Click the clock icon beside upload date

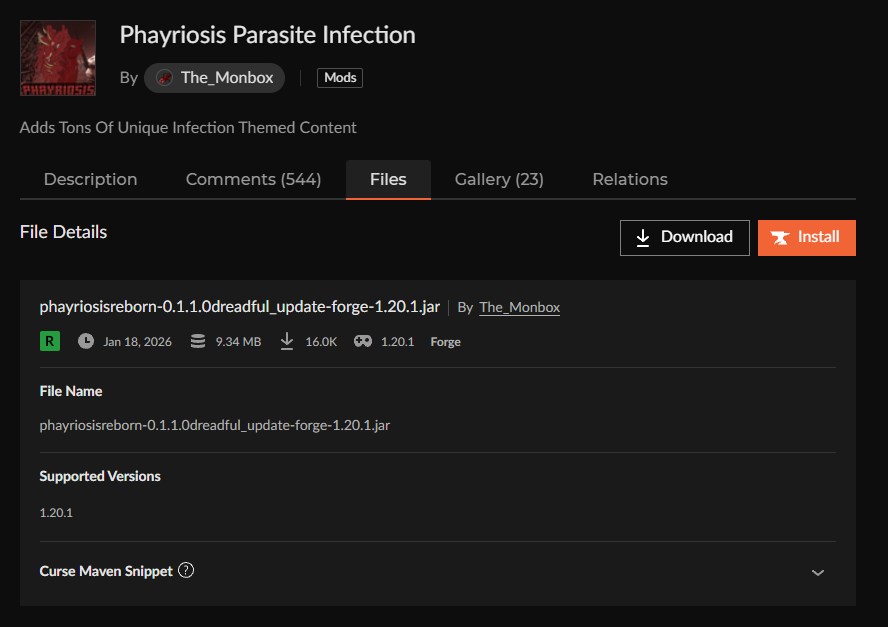[86, 341]
